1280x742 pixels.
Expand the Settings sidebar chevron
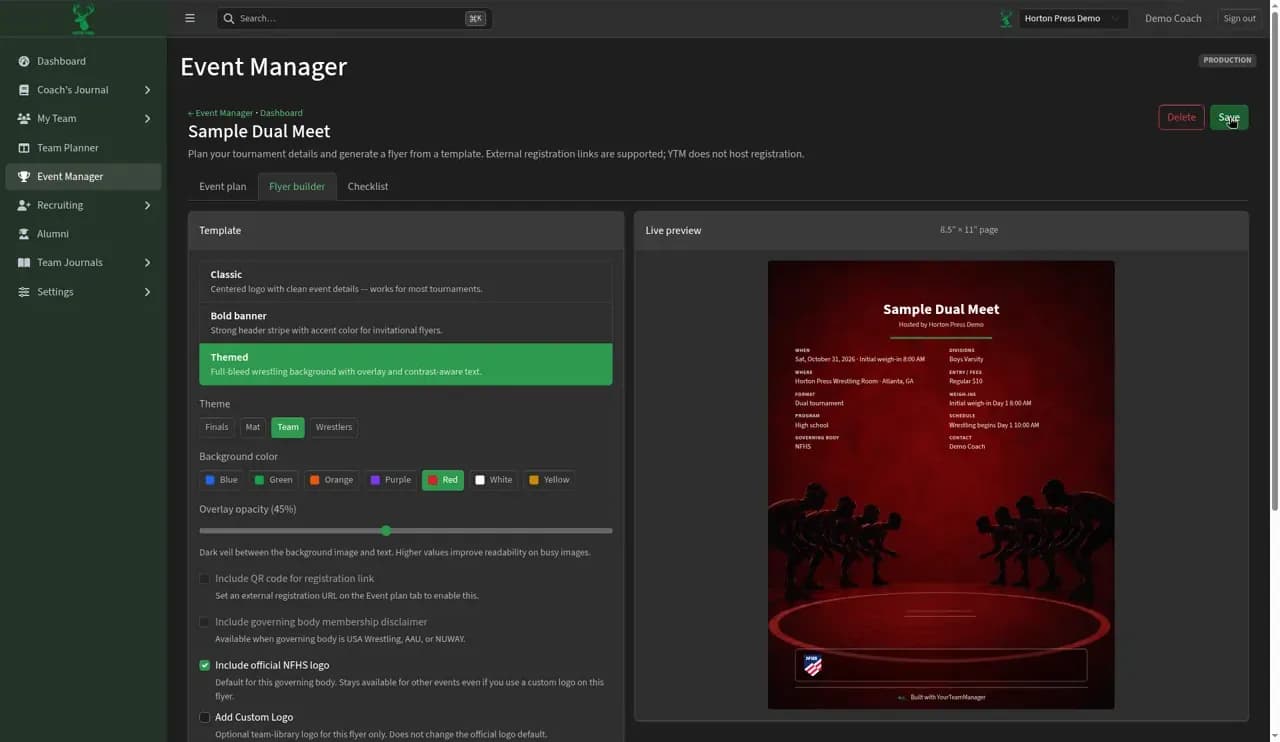pyautogui.click(x=147, y=292)
